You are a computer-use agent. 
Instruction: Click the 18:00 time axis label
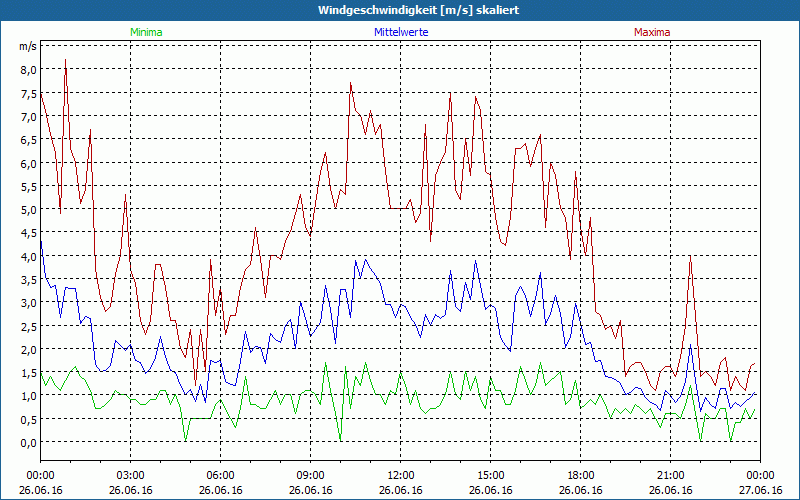coord(581,476)
